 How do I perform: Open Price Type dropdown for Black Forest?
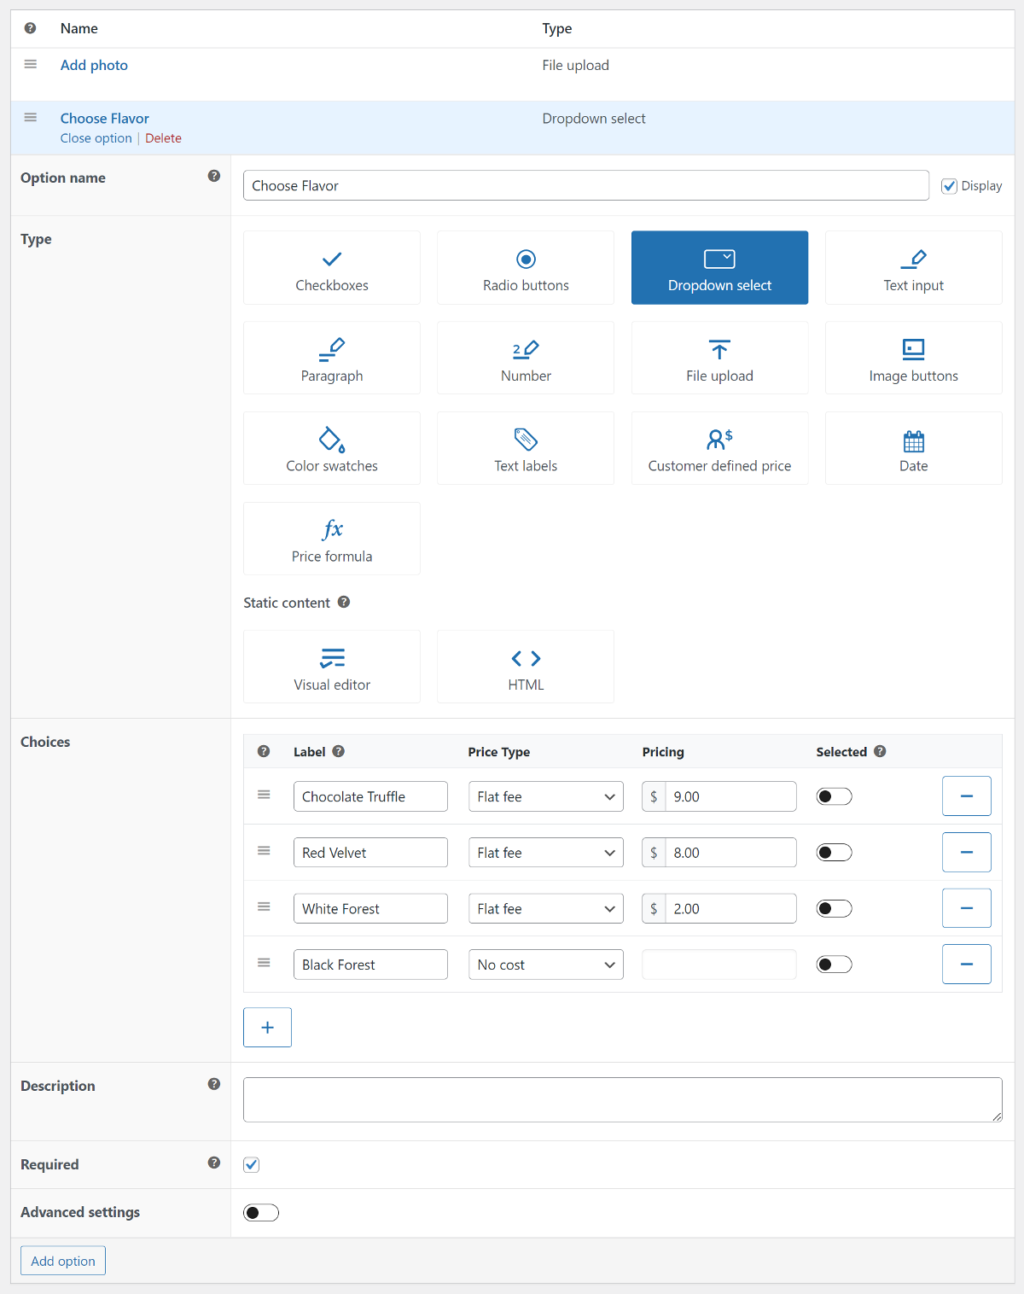(x=545, y=965)
